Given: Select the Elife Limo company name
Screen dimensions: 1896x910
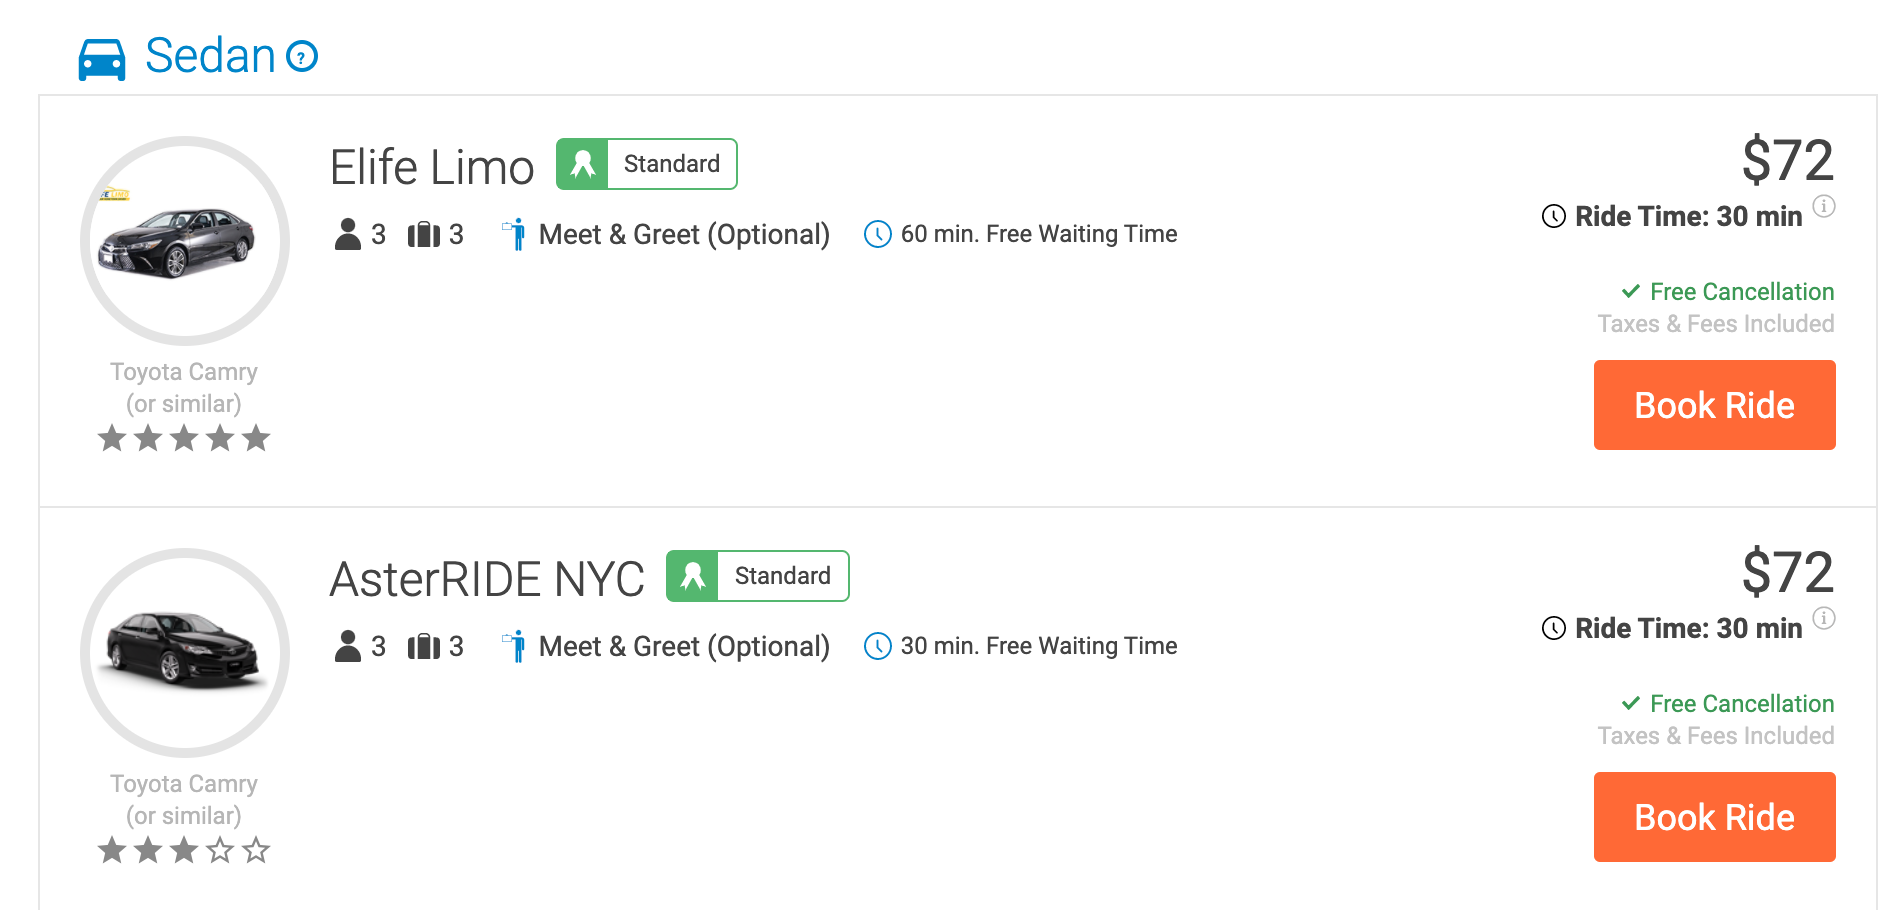Looking at the screenshot, I should point(432,167).
